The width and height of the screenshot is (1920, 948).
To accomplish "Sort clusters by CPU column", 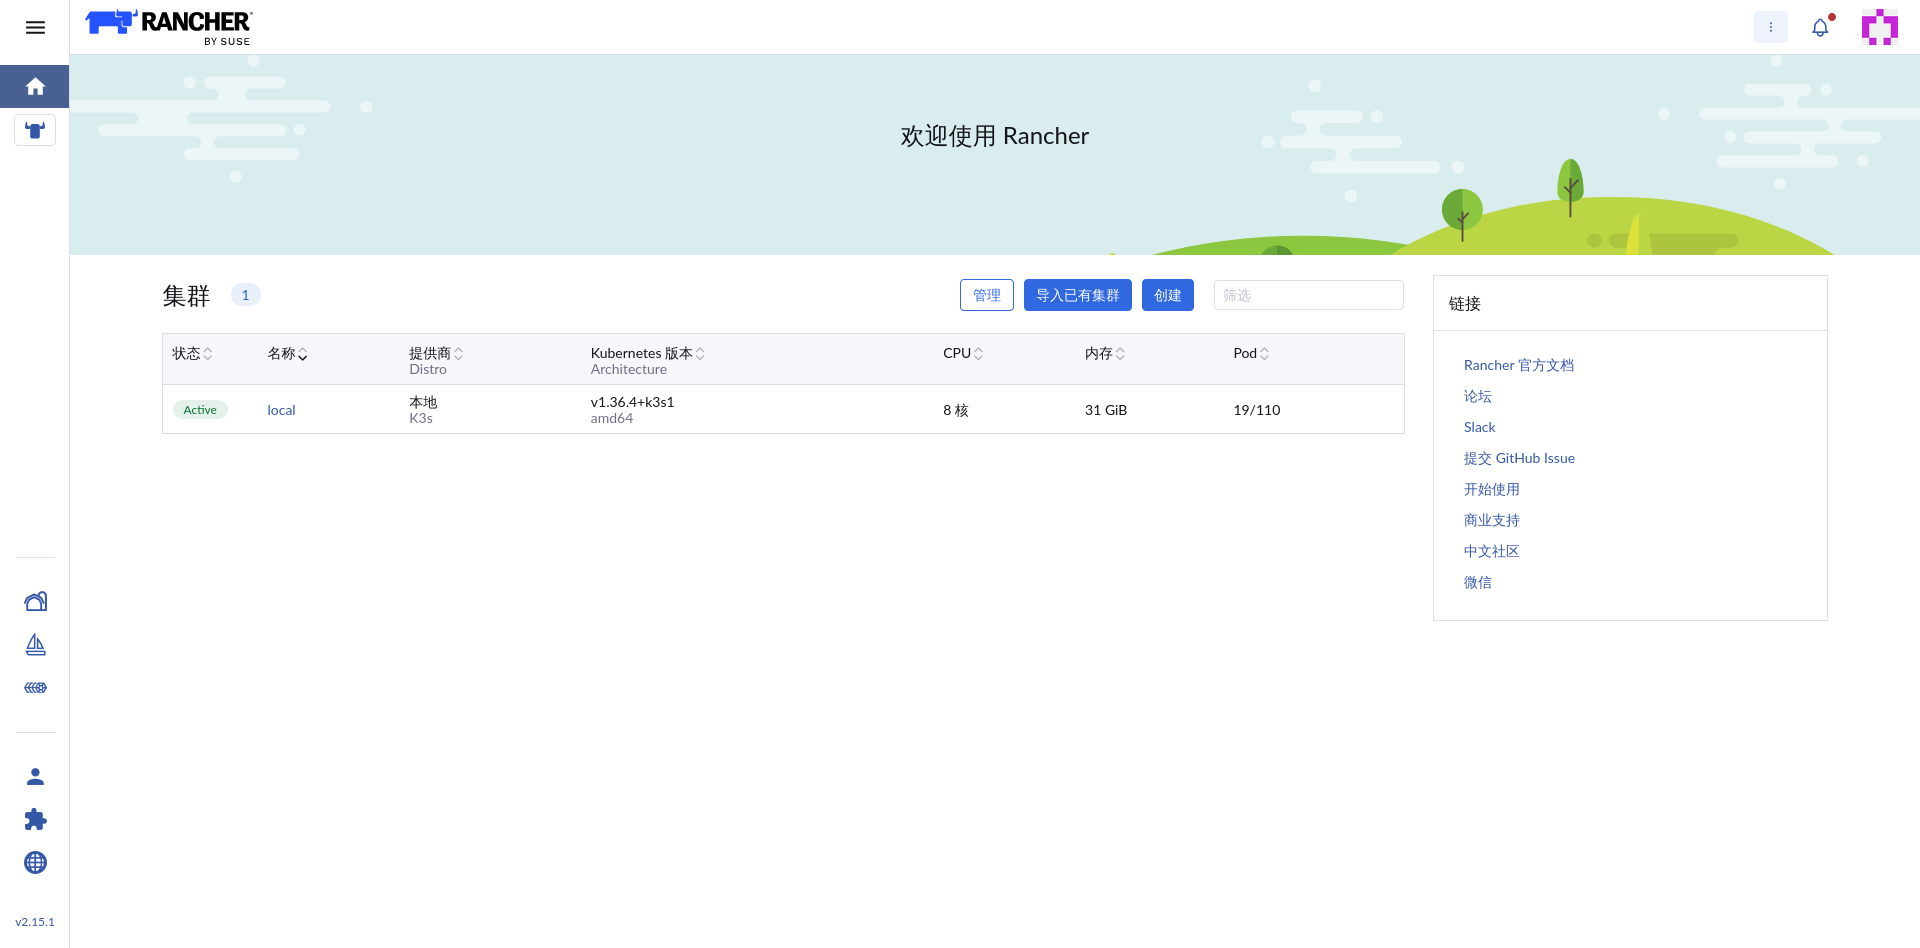I will (x=963, y=354).
